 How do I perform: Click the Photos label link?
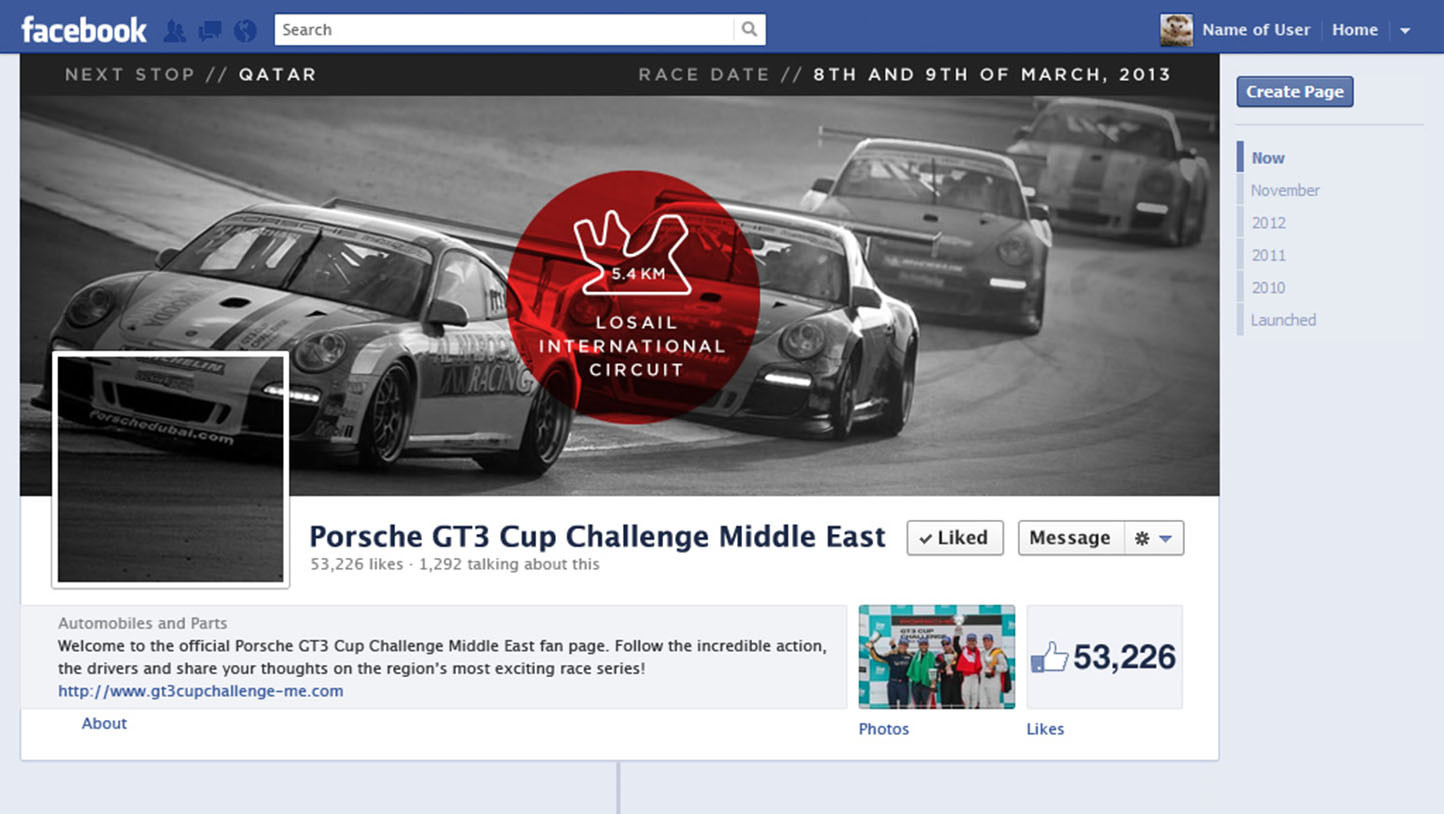[884, 729]
